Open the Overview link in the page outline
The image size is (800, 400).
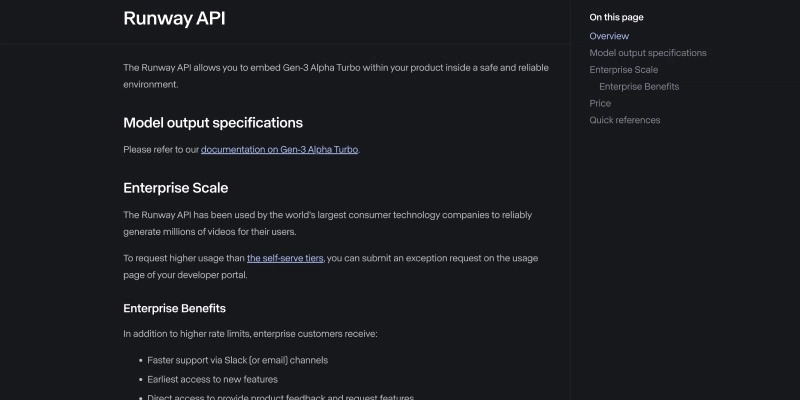[609, 36]
